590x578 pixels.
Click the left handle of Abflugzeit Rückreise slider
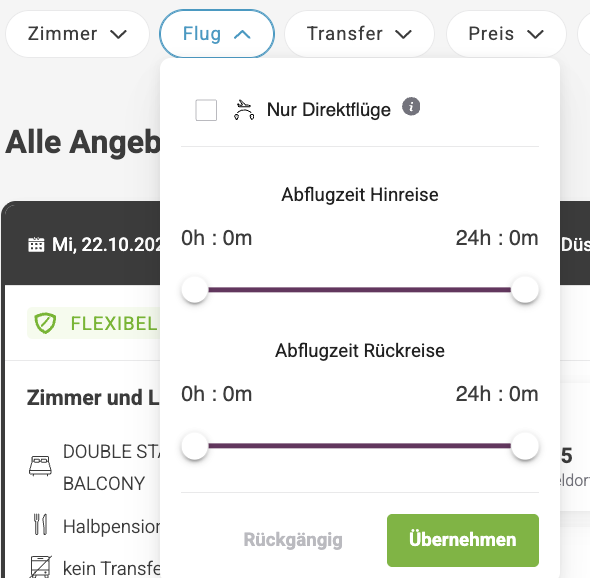coord(195,446)
